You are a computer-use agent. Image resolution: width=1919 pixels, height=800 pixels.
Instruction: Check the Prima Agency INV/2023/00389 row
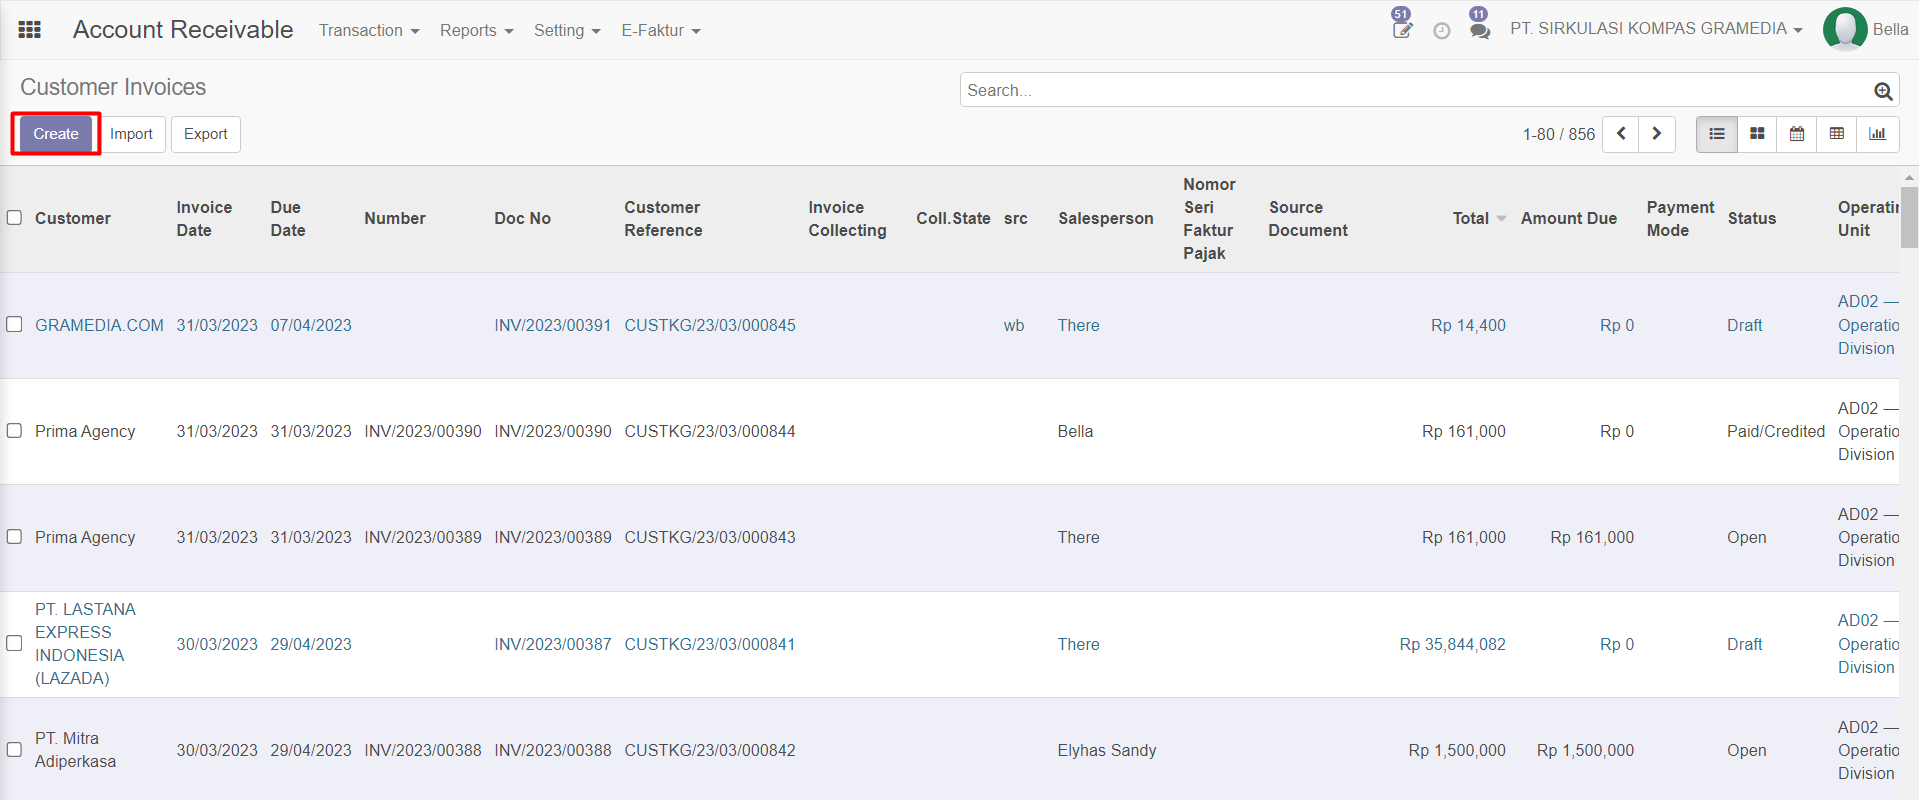pos(14,536)
